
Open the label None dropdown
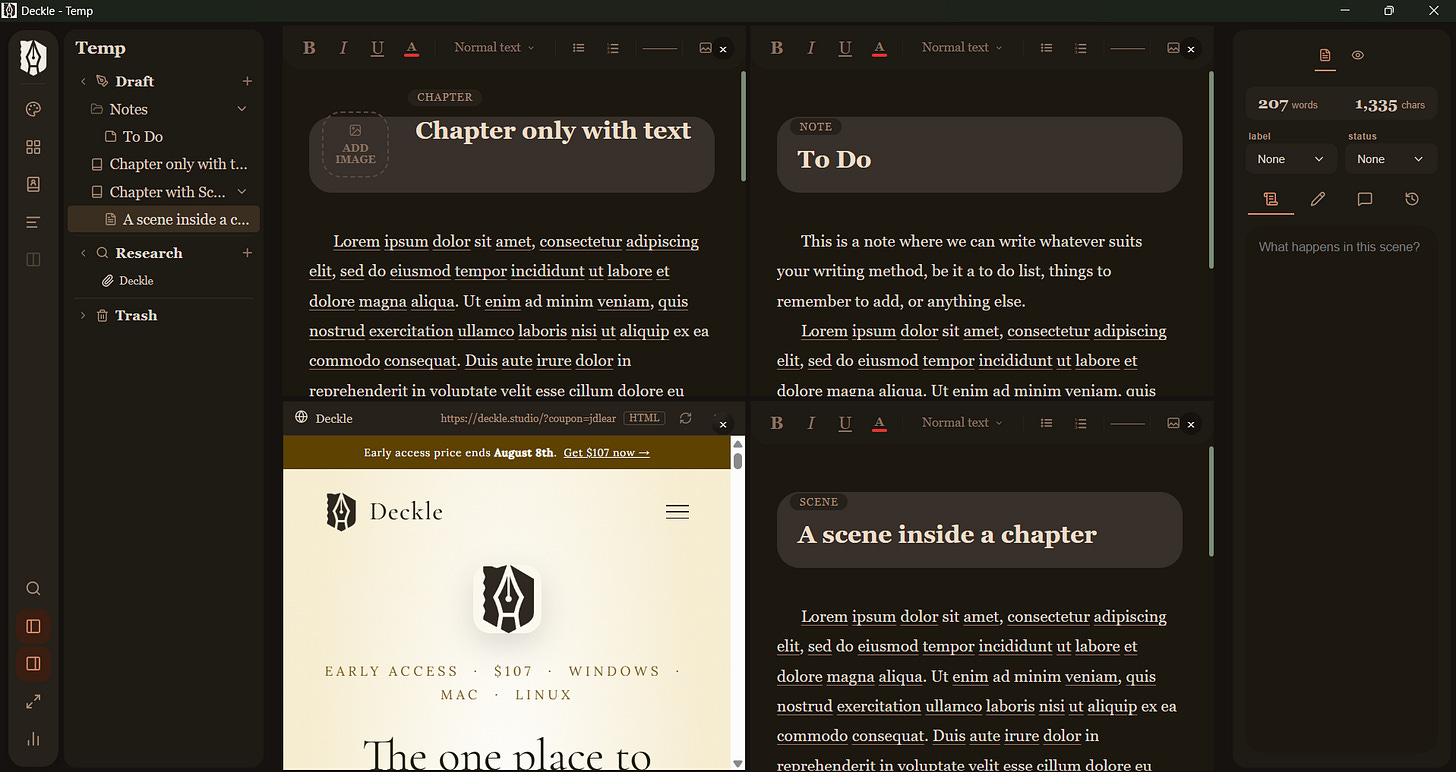click(1291, 159)
